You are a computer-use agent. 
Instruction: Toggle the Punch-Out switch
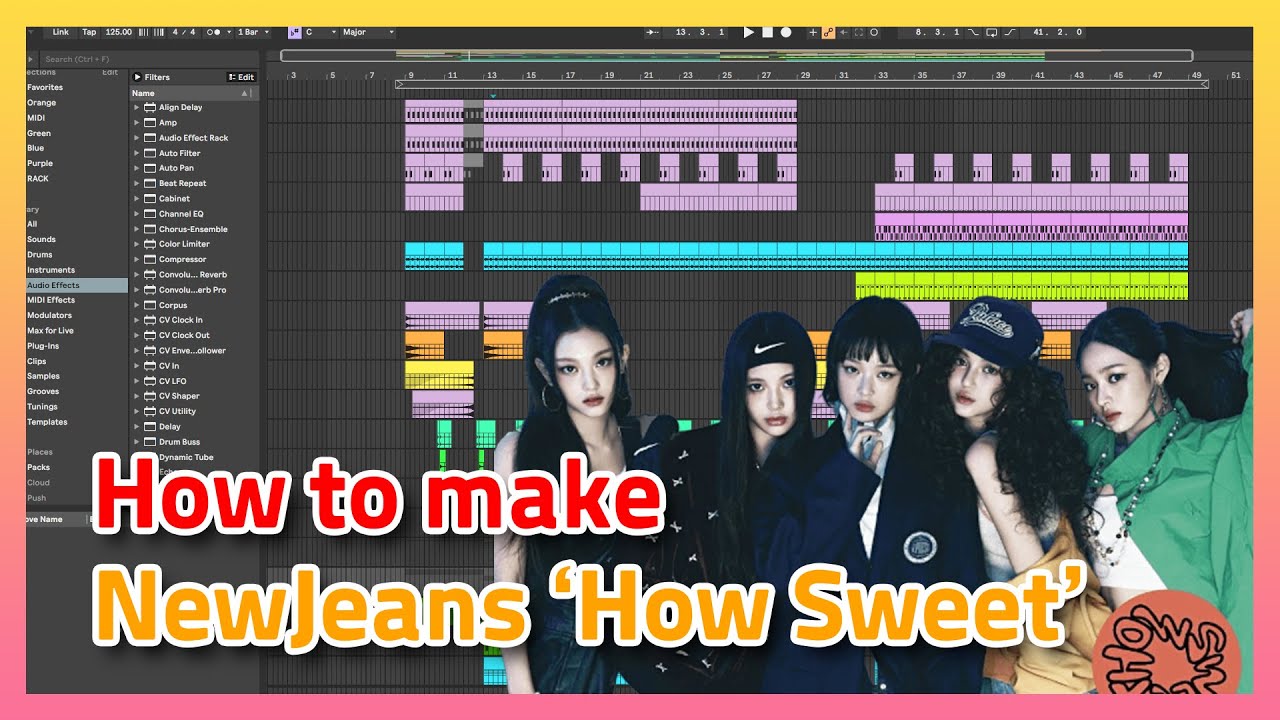tap(1010, 32)
